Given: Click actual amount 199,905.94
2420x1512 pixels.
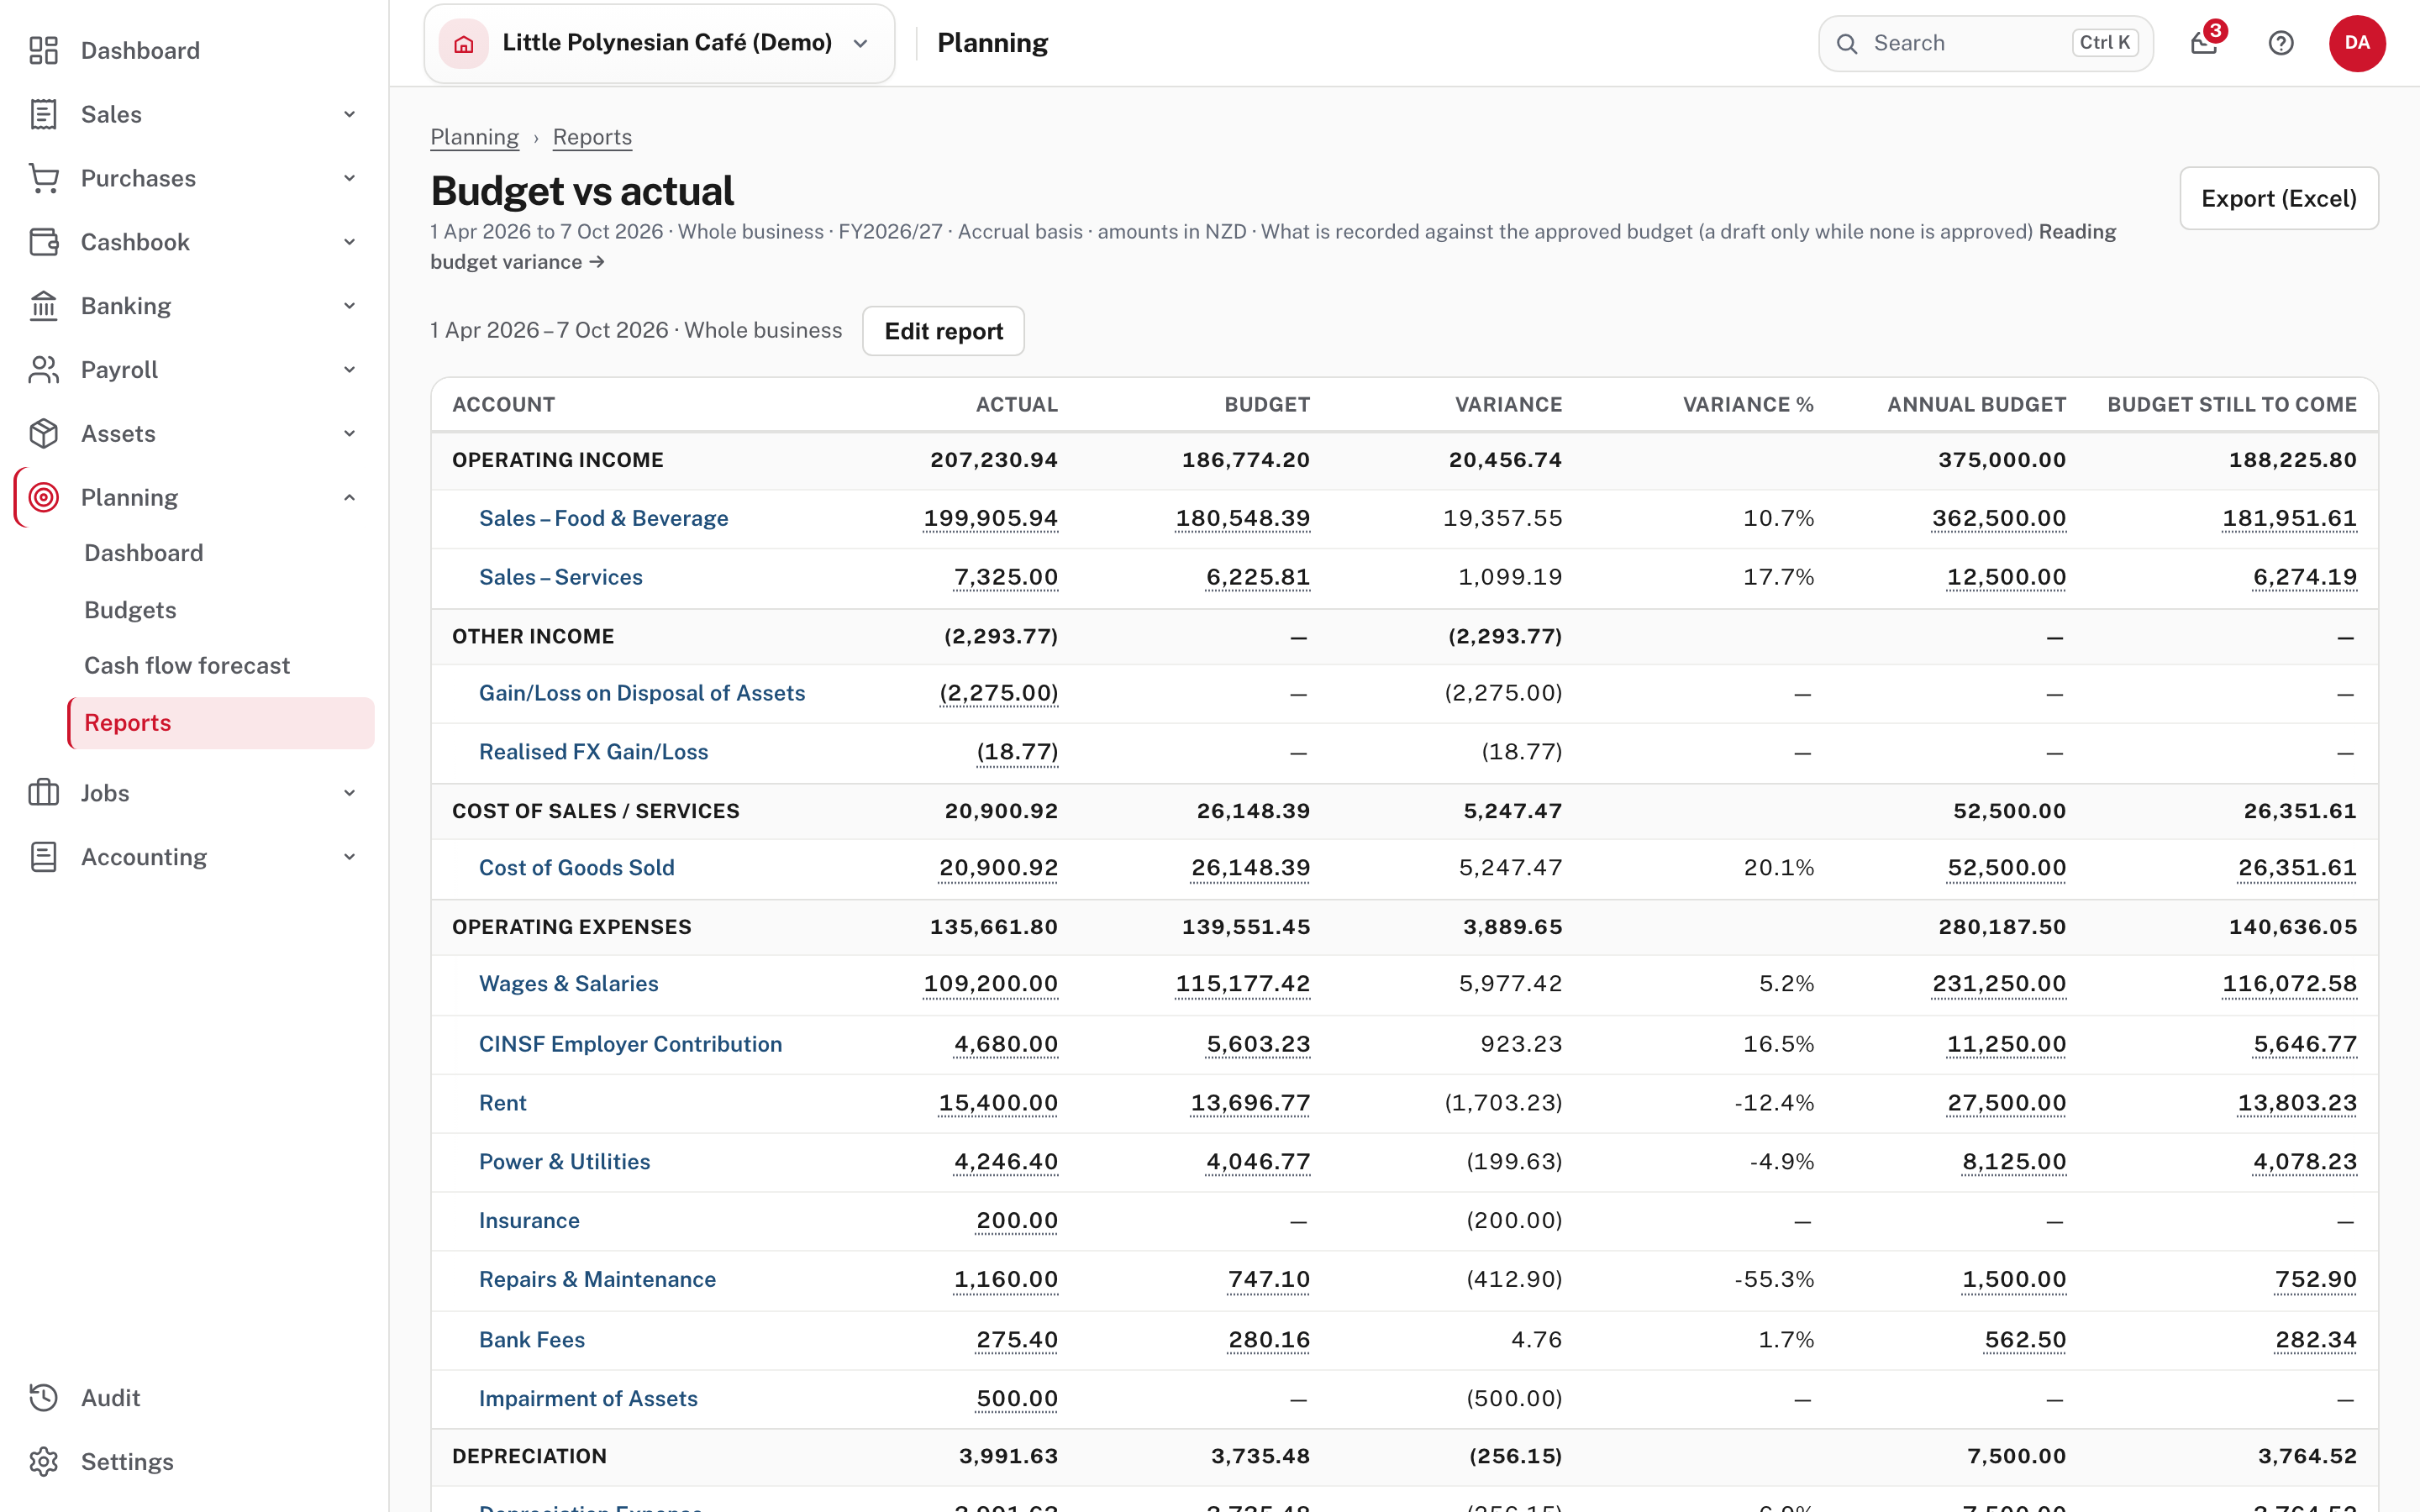Looking at the screenshot, I should pyautogui.click(x=990, y=518).
